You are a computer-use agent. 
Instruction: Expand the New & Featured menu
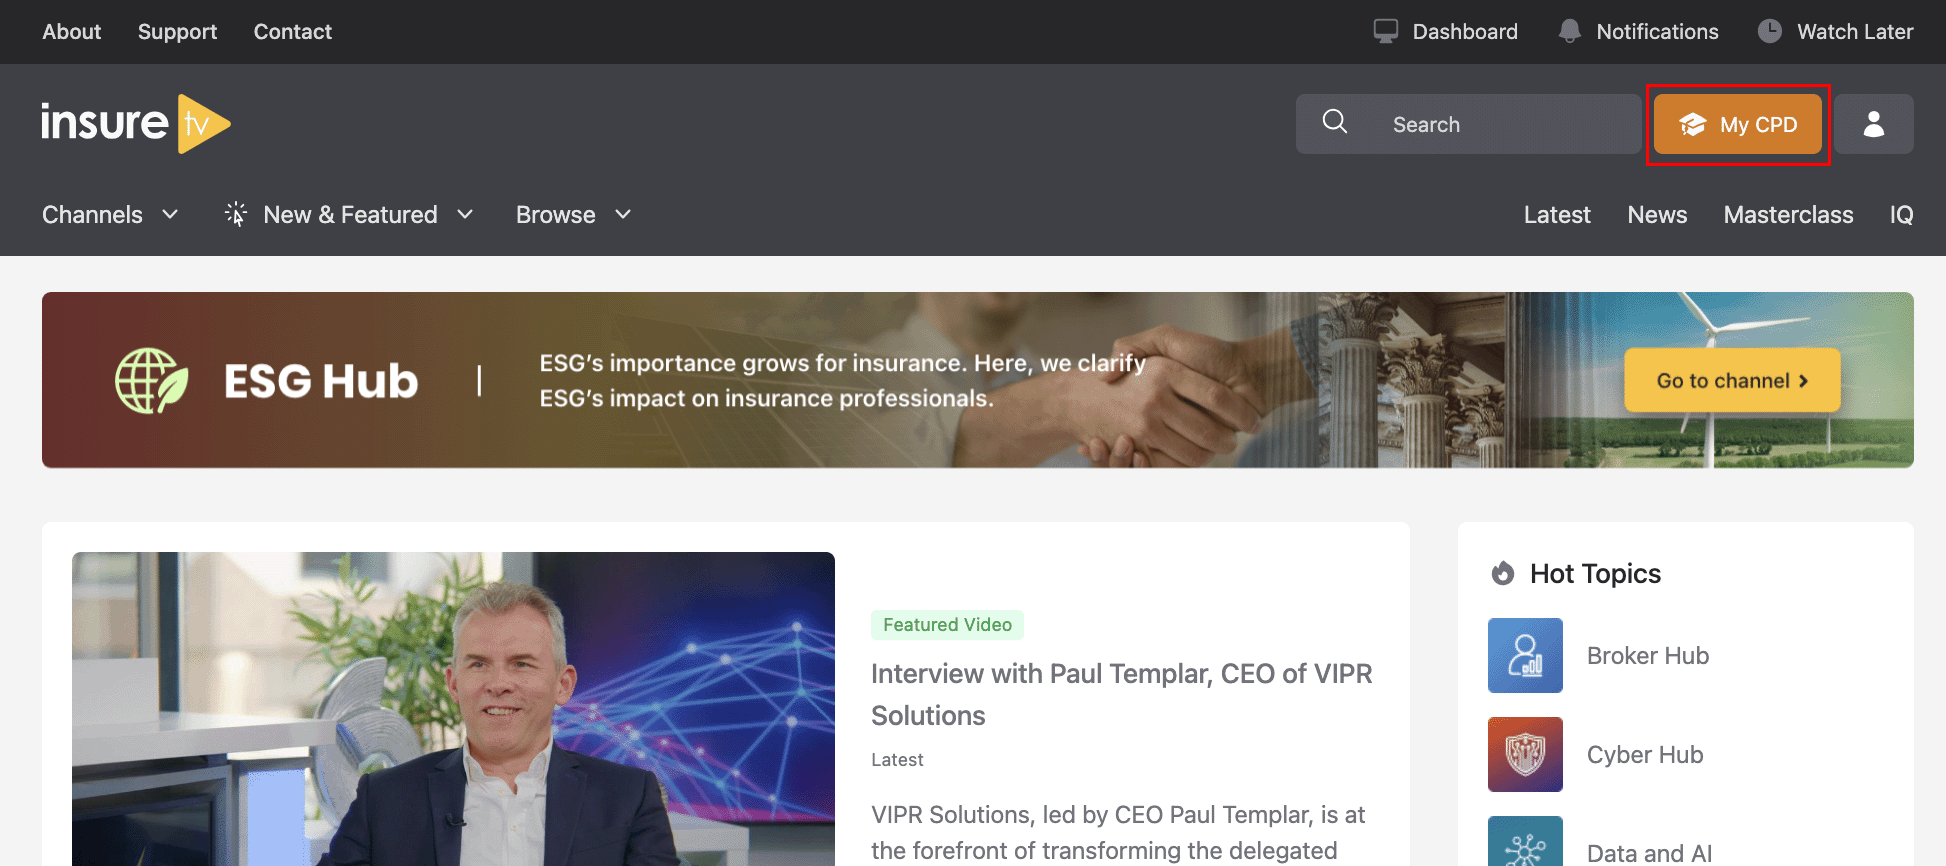point(349,215)
